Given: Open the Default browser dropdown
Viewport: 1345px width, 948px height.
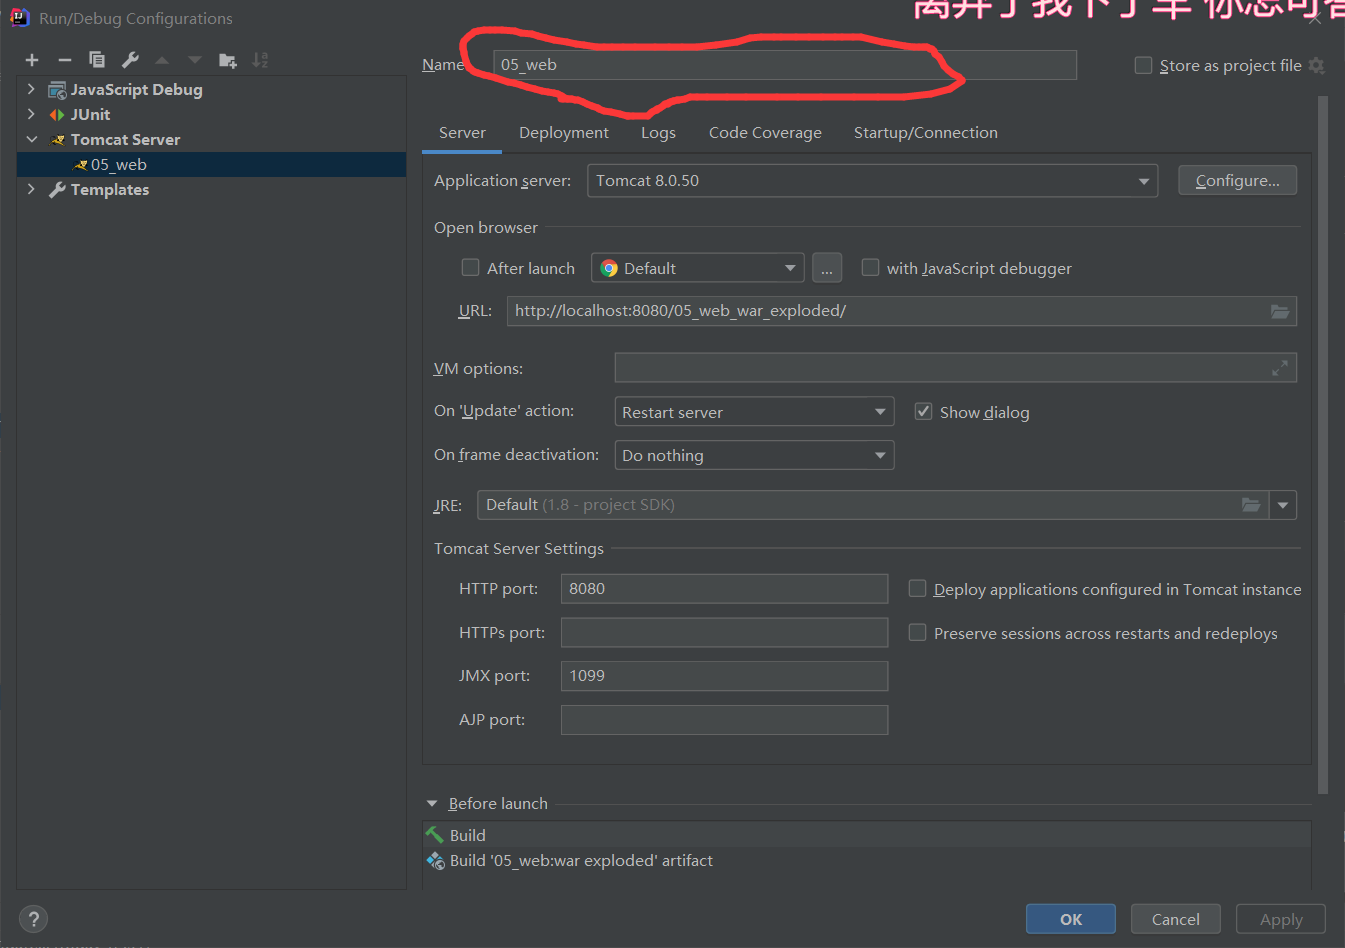Looking at the screenshot, I should point(698,268).
